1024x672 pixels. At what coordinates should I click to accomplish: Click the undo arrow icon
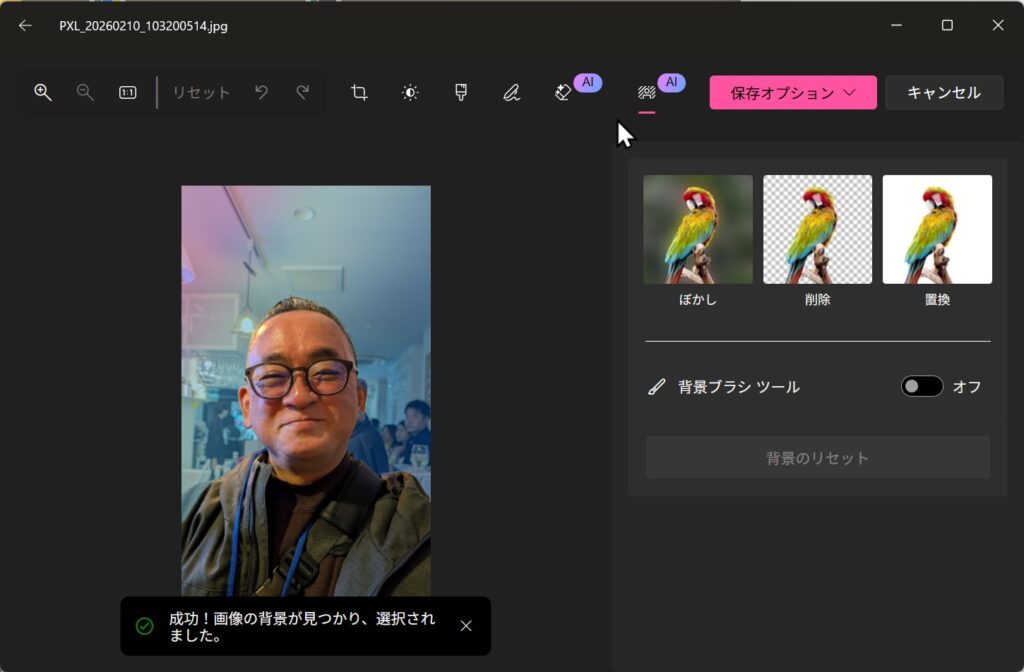pyautogui.click(x=261, y=92)
